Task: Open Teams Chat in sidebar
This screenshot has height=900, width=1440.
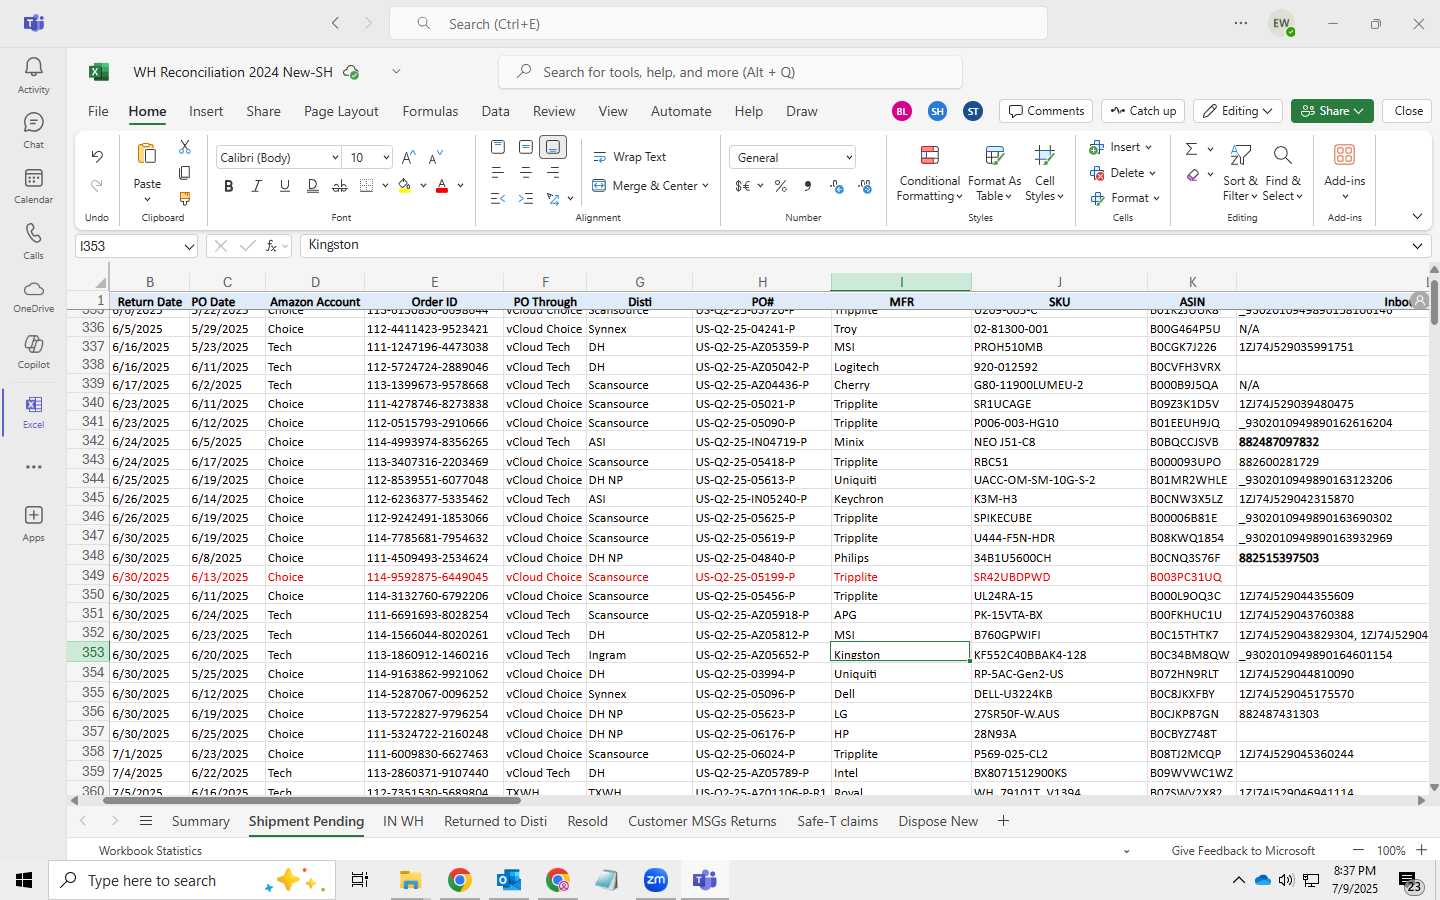Action: 33,130
